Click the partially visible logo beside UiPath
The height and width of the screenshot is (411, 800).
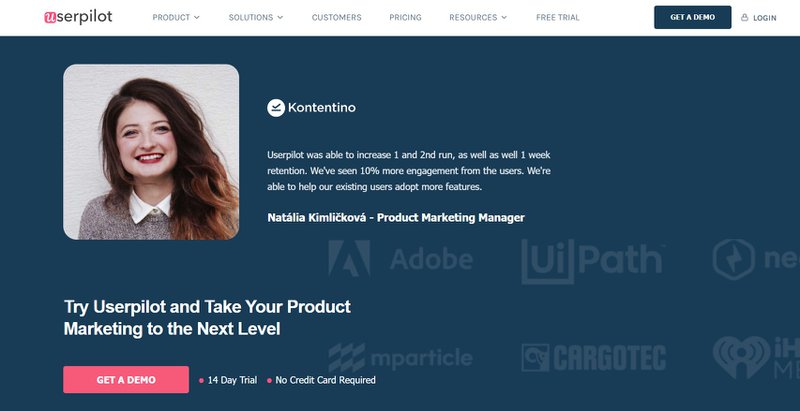click(x=756, y=260)
